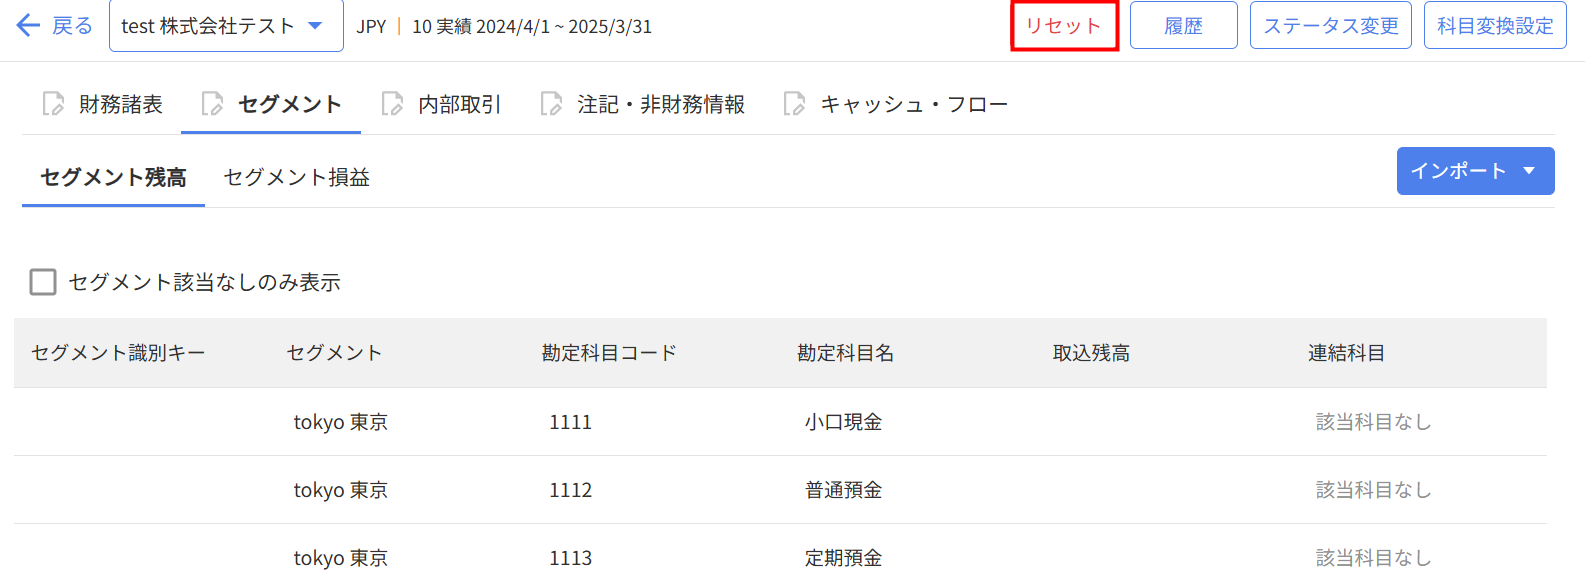The width and height of the screenshot is (1590, 584).
Task: Open 科目変換設定 settings button
Action: click(x=1494, y=26)
